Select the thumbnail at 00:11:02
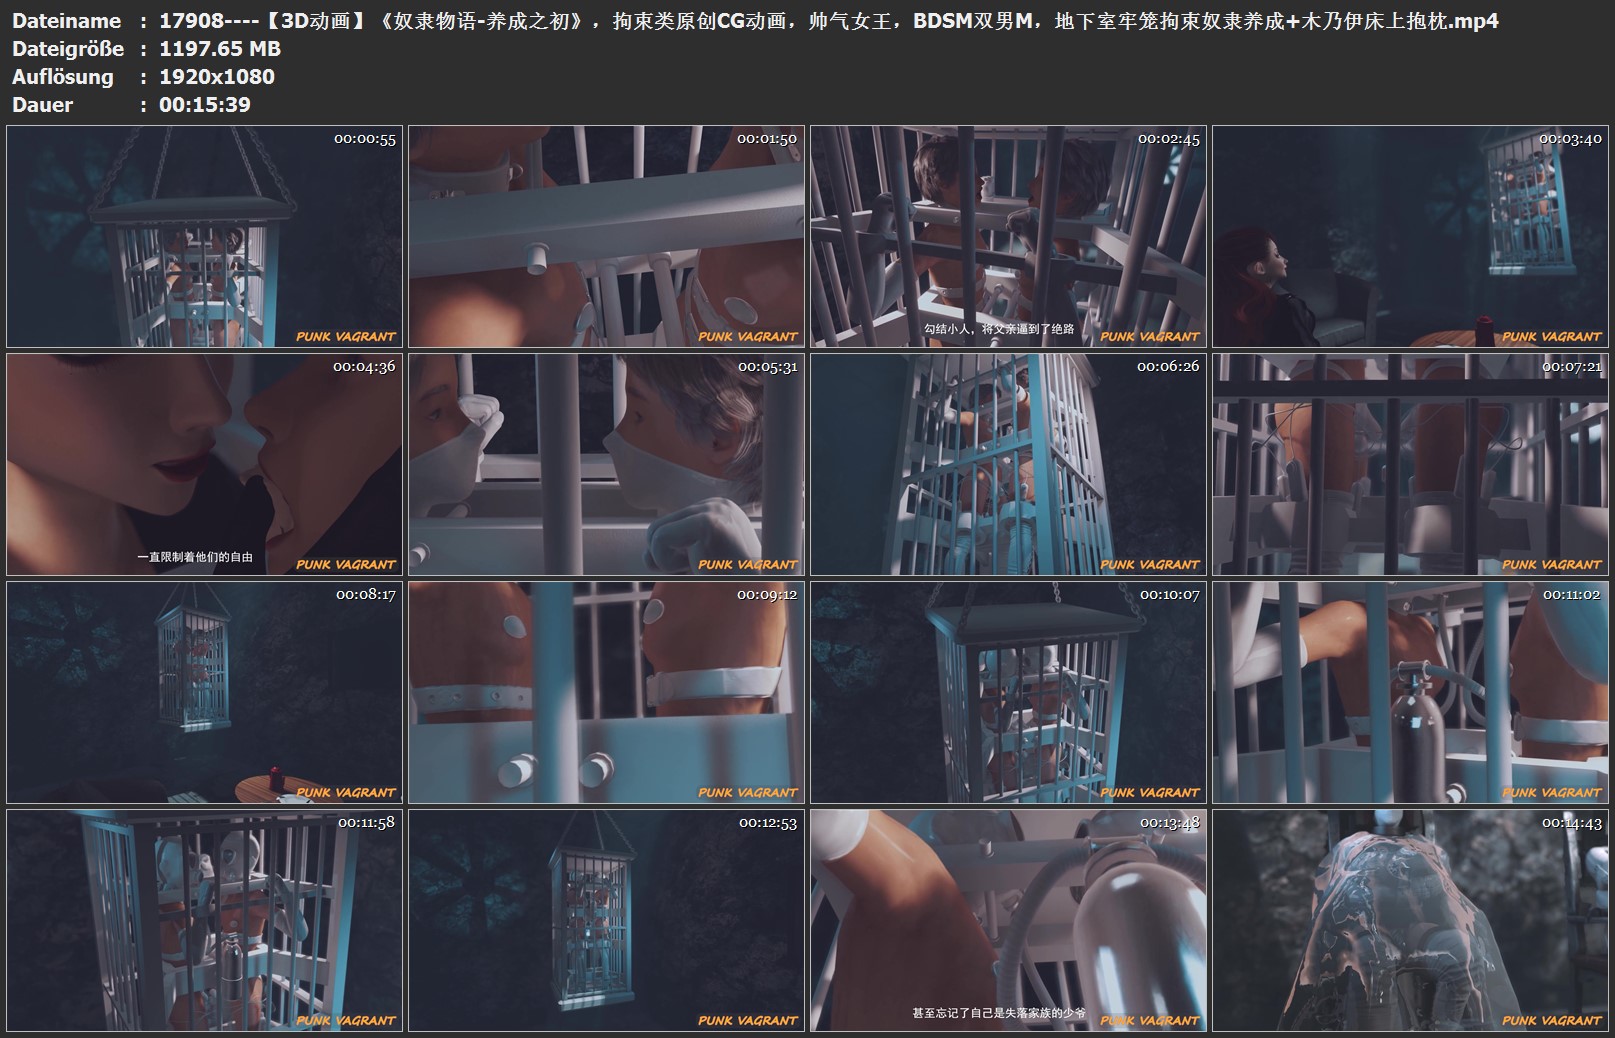 1410,692
